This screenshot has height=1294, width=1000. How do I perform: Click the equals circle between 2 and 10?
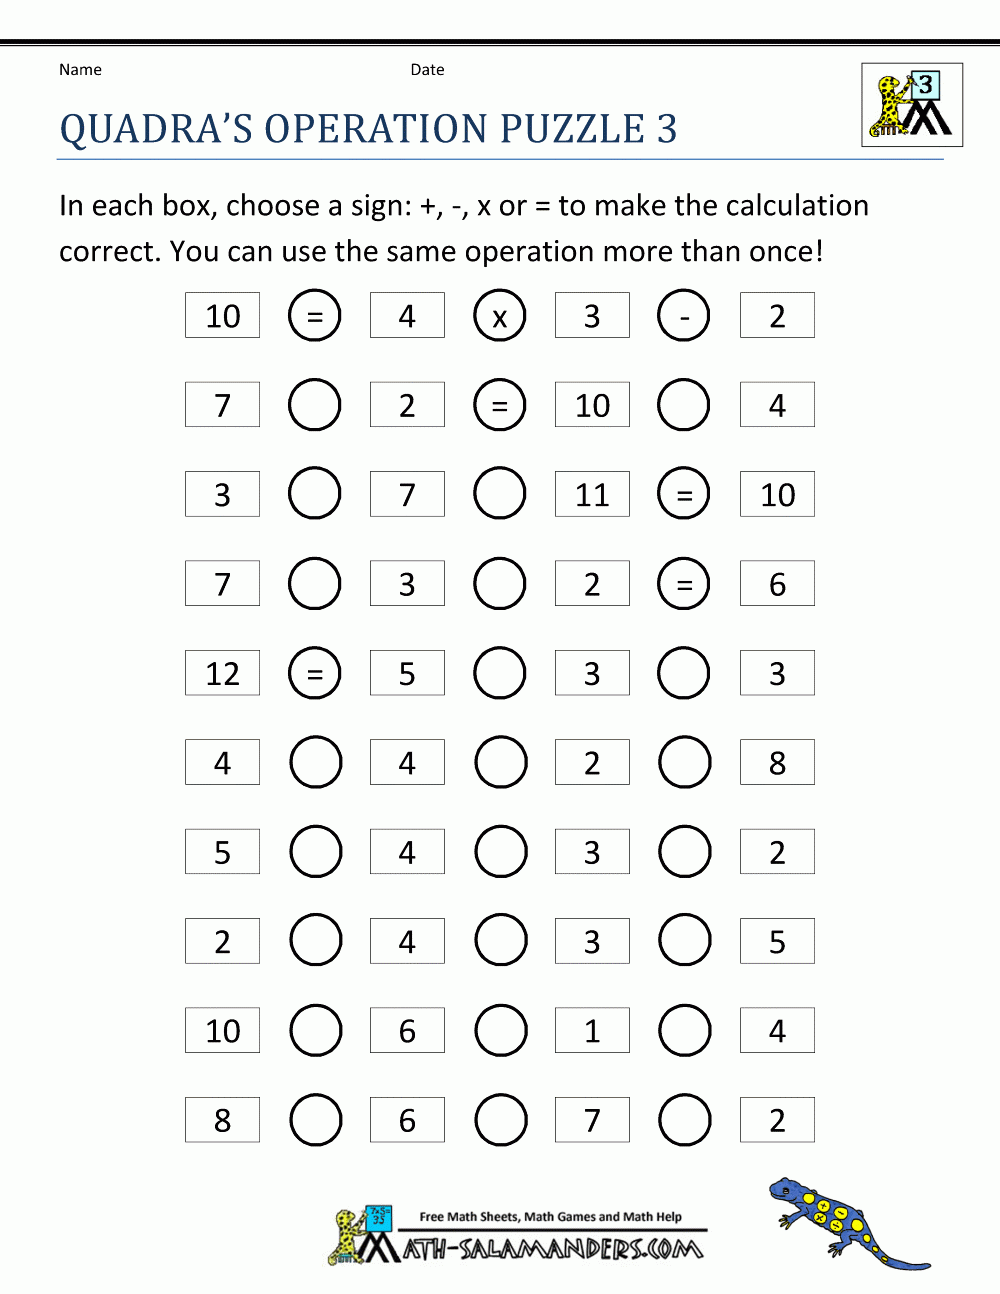pyautogui.click(x=500, y=405)
